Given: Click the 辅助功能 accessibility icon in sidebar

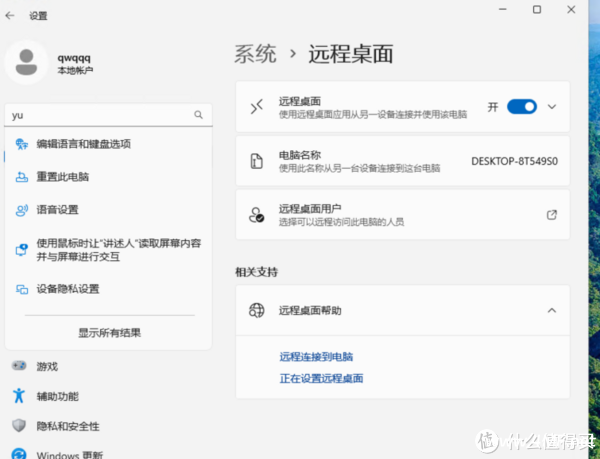Looking at the screenshot, I should (19, 397).
